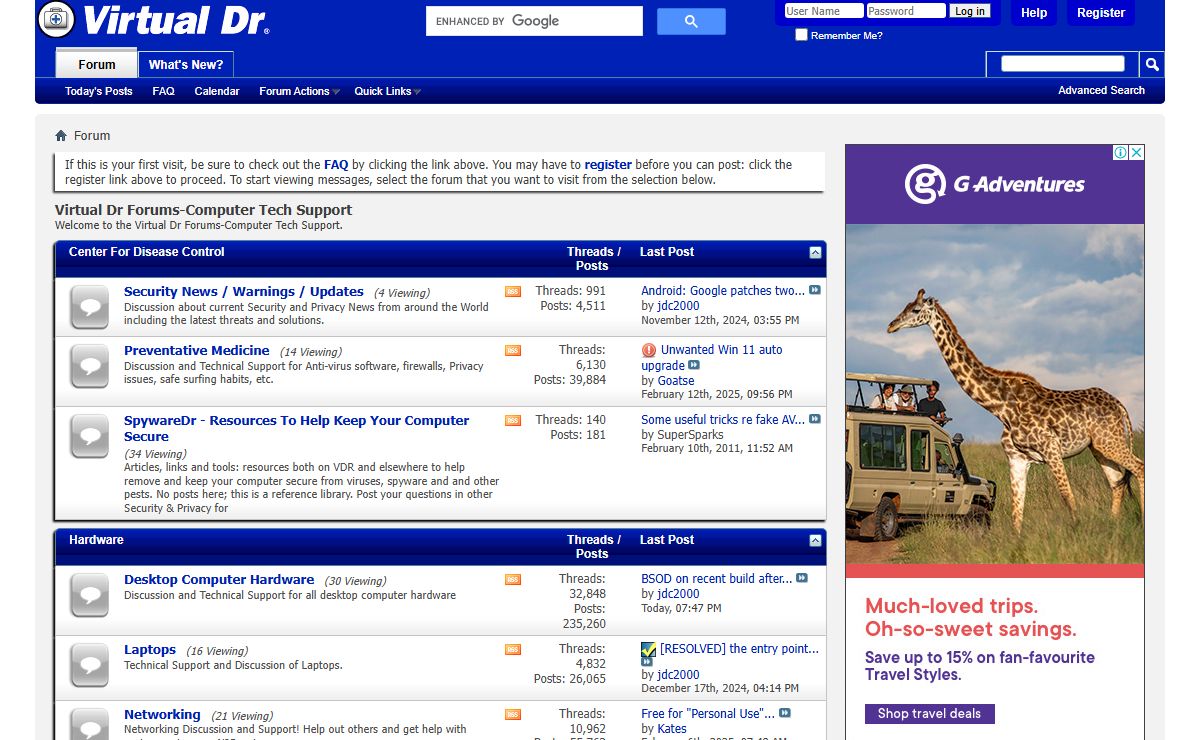Go to last post arrow for BSOD thread

pyautogui.click(x=802, y=578)
